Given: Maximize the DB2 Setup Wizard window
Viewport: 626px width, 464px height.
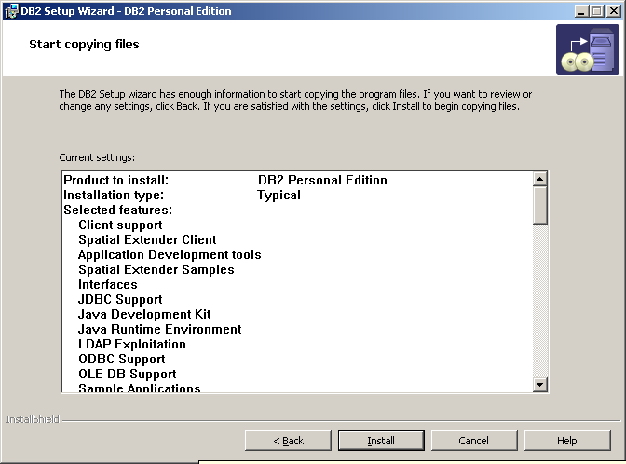Looking at the screenshot, I should point(597,11).
